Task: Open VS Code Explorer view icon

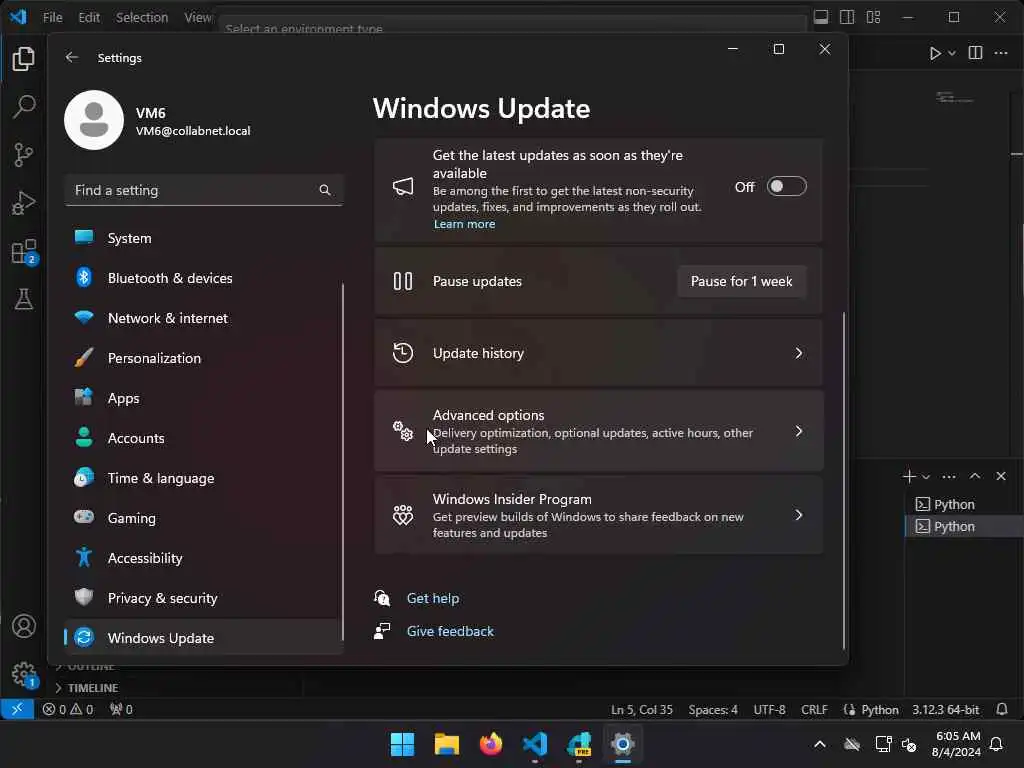Action: pyautogui.click(x=24, y=59)
